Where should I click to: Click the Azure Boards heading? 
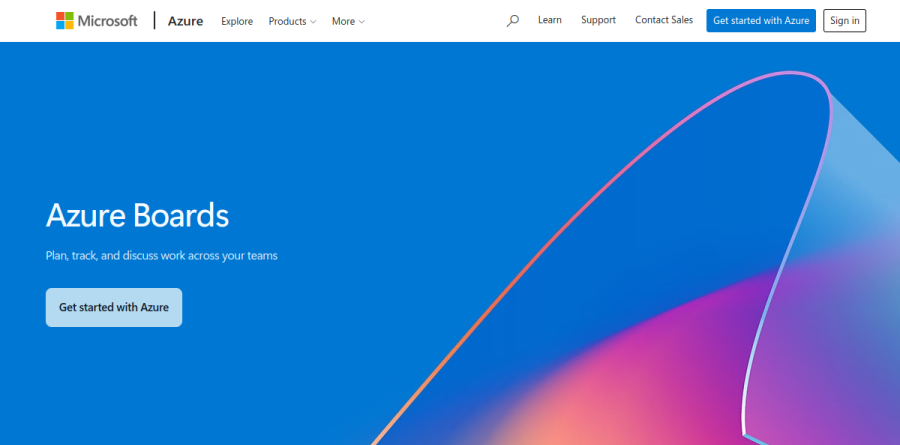click(137, 216)
